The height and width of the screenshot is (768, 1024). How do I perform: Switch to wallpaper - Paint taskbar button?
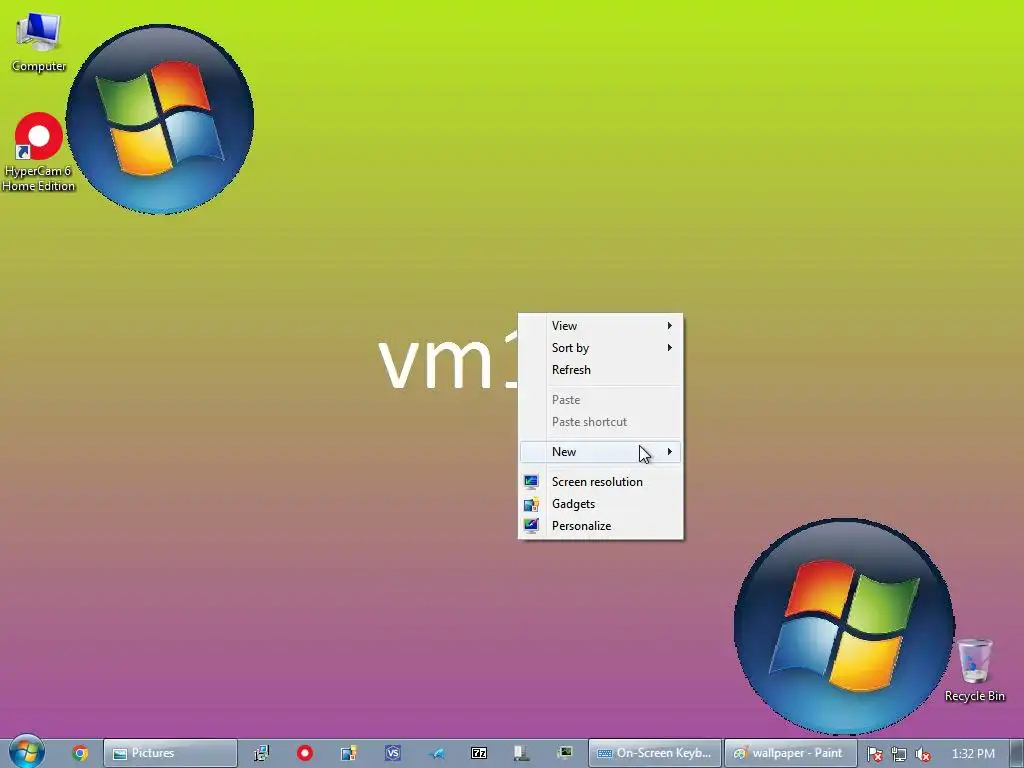790,753
